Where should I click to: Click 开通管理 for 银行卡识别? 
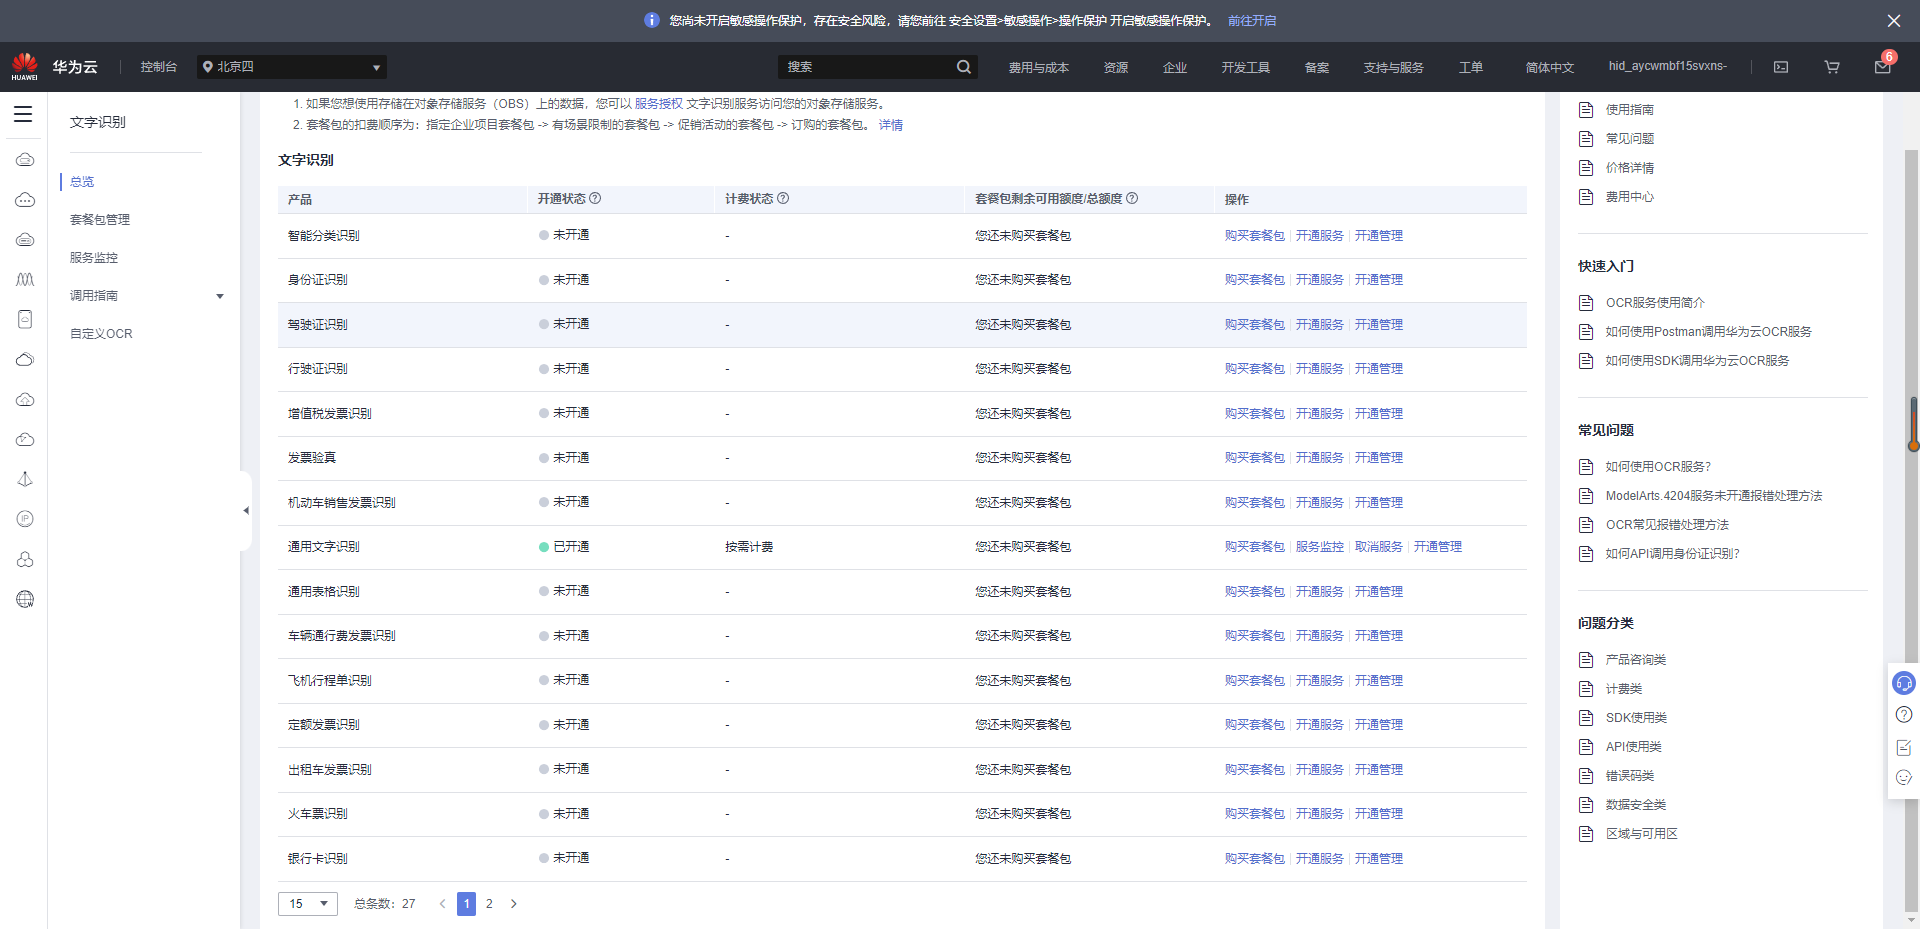coord(1378,859)
